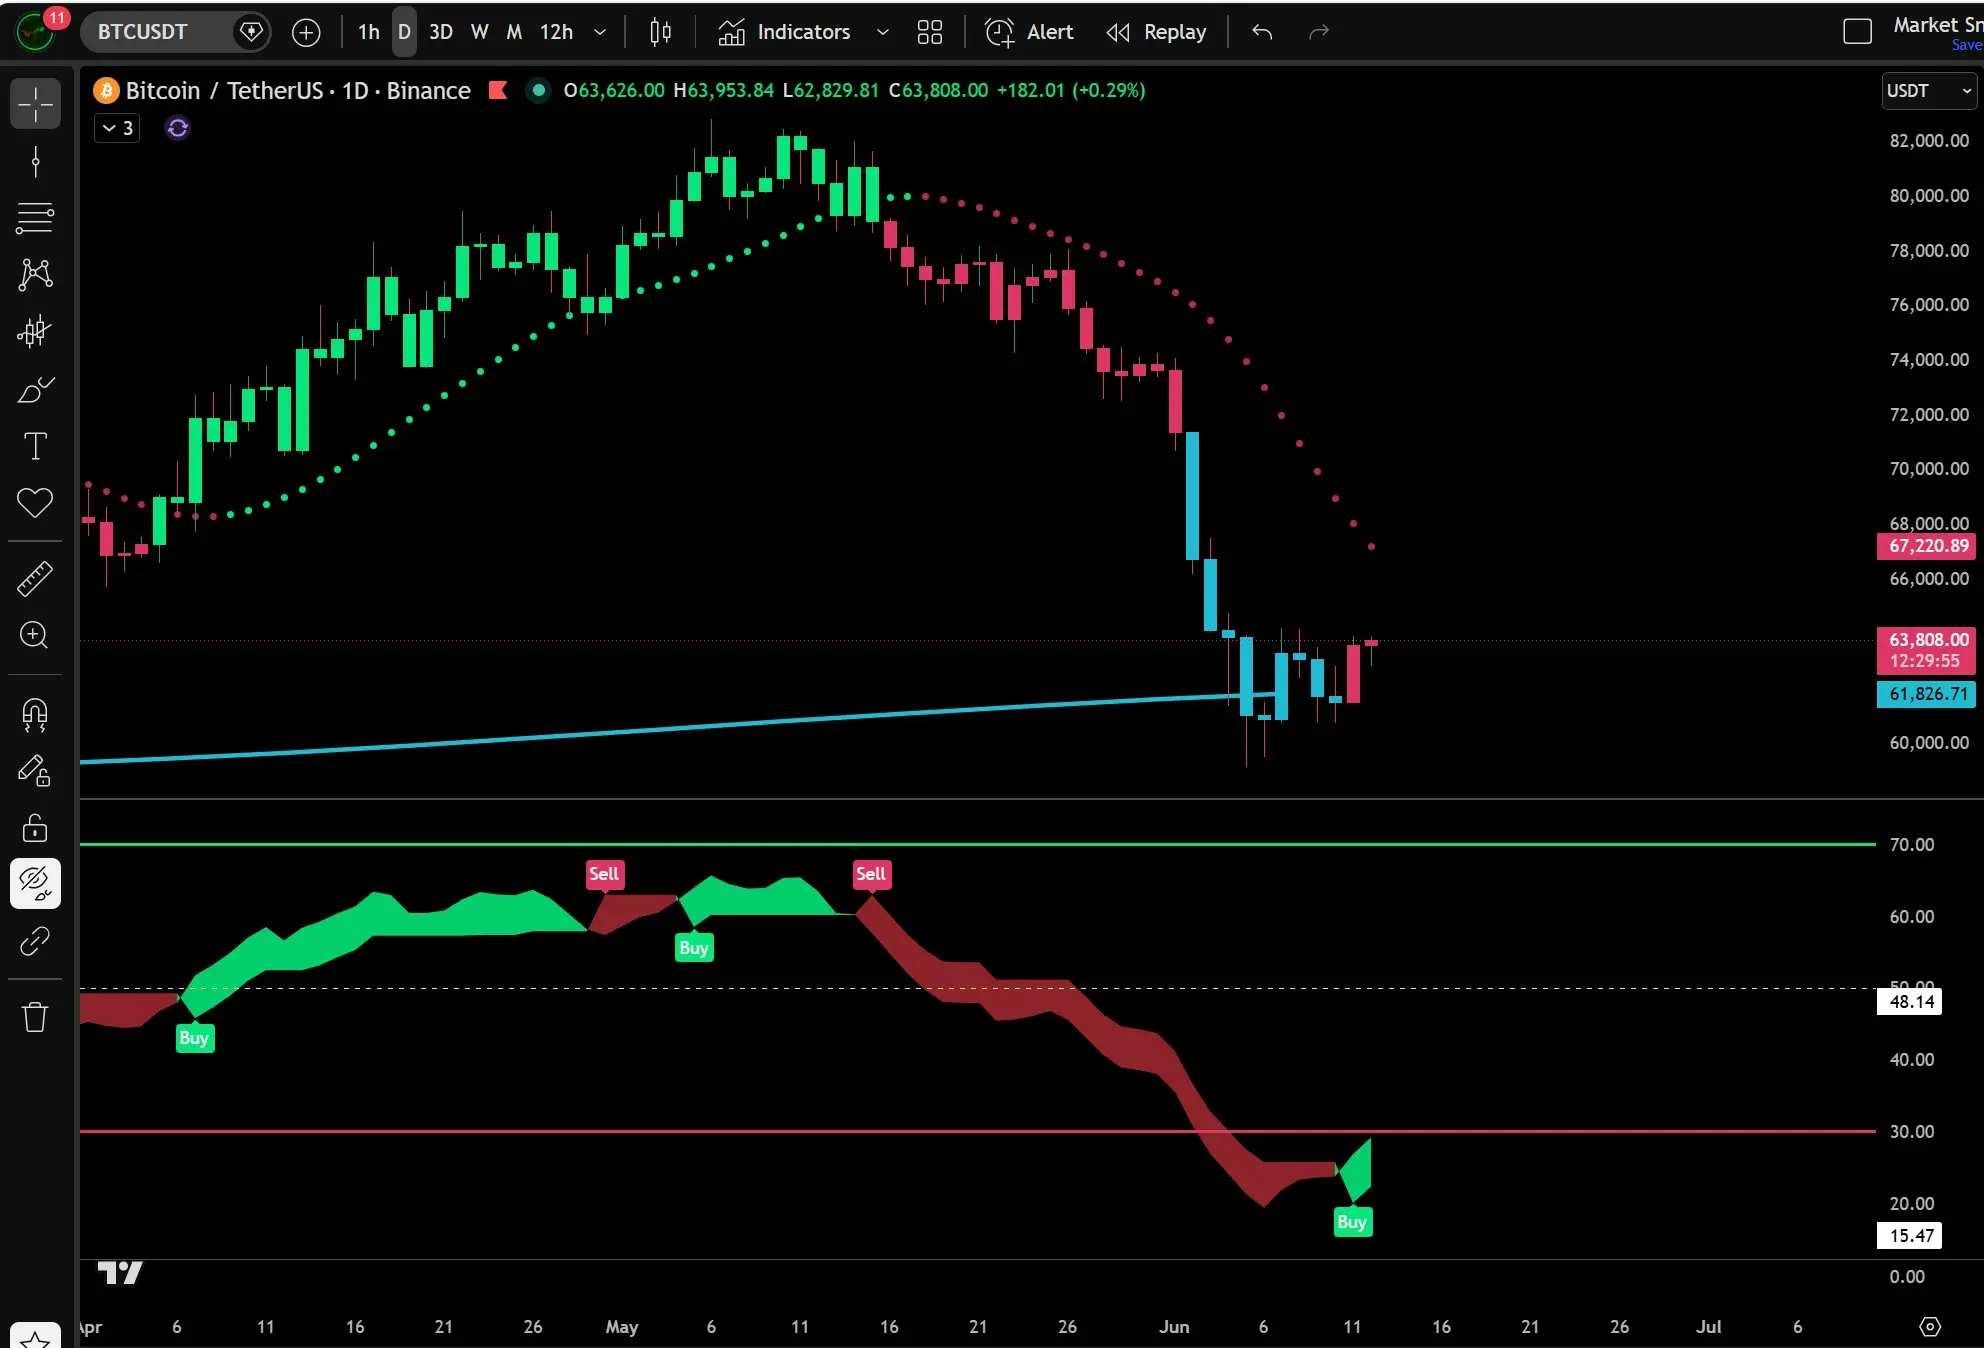The height and width of the screenshot is (1348, 1984).
Task: Click the refresh icon beside legend toggle
Action: click(x=178, y=128)
